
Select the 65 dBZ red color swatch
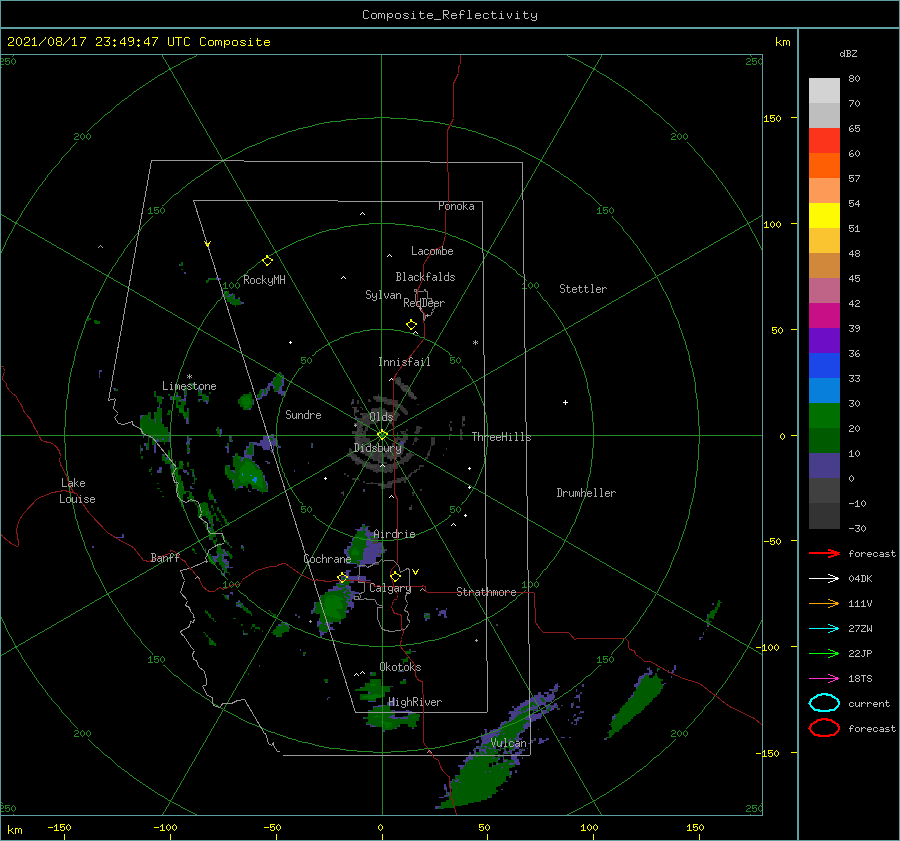point(824,140)
